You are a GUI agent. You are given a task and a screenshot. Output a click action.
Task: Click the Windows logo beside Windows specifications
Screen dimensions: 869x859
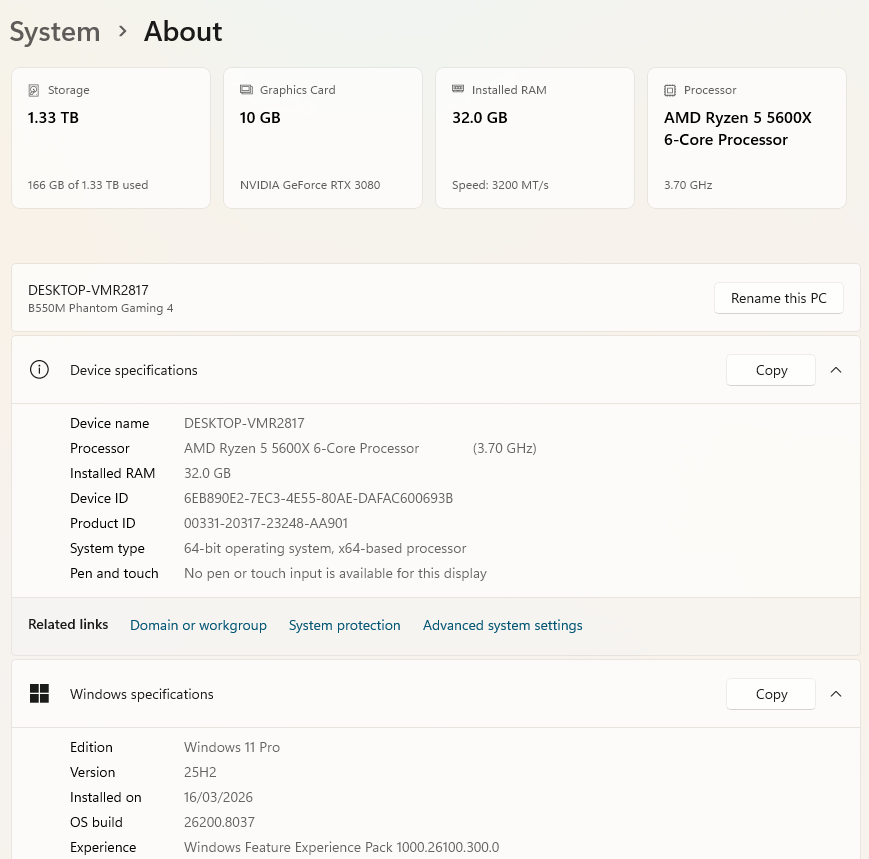pos(39,693)
